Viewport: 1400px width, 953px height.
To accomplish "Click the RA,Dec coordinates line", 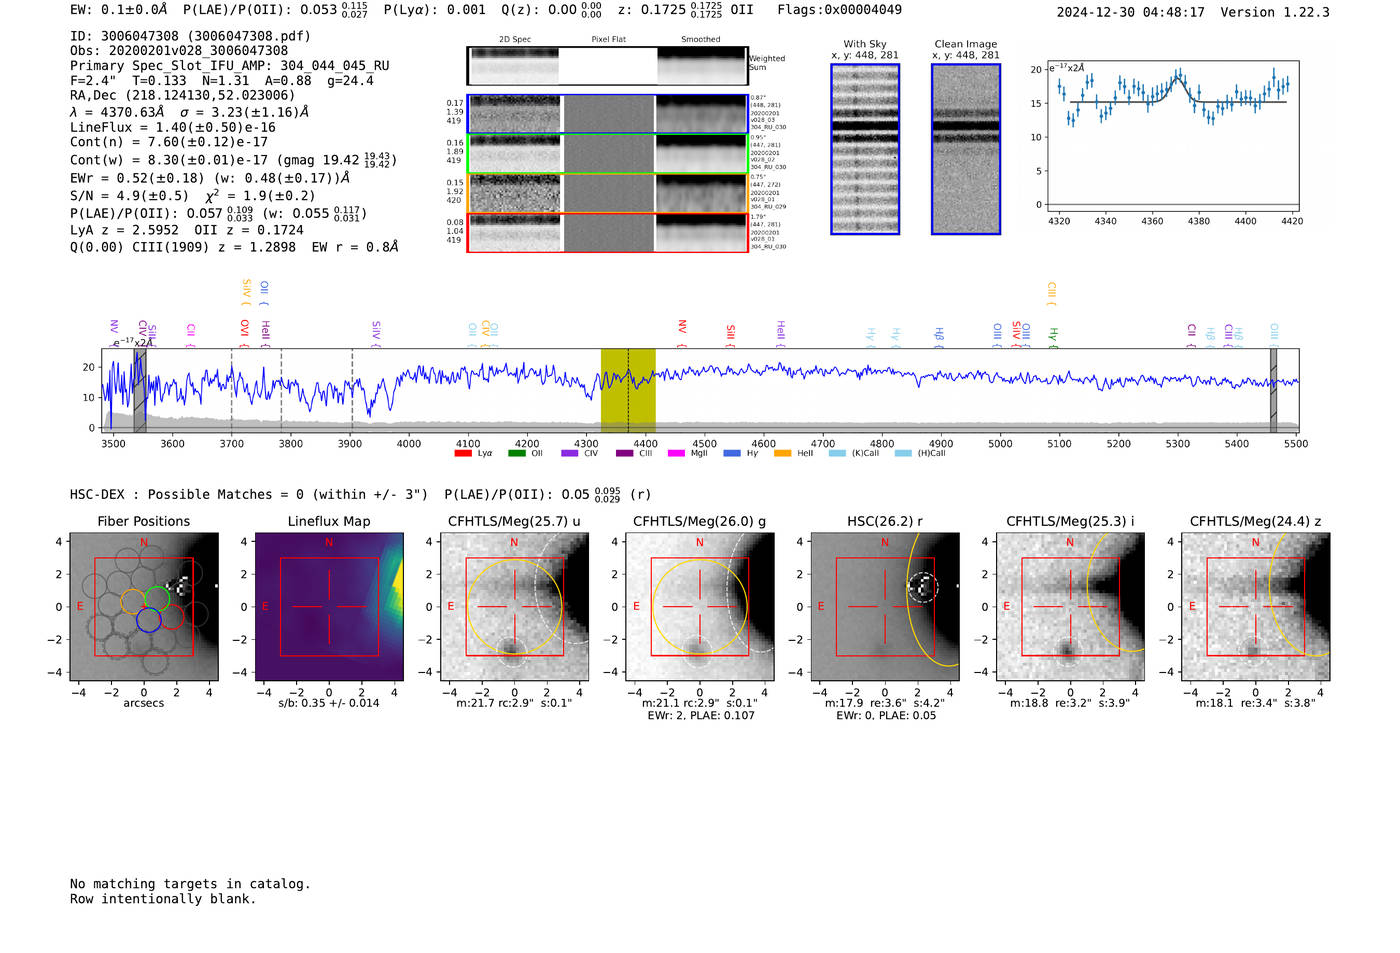I will point(183,96).
